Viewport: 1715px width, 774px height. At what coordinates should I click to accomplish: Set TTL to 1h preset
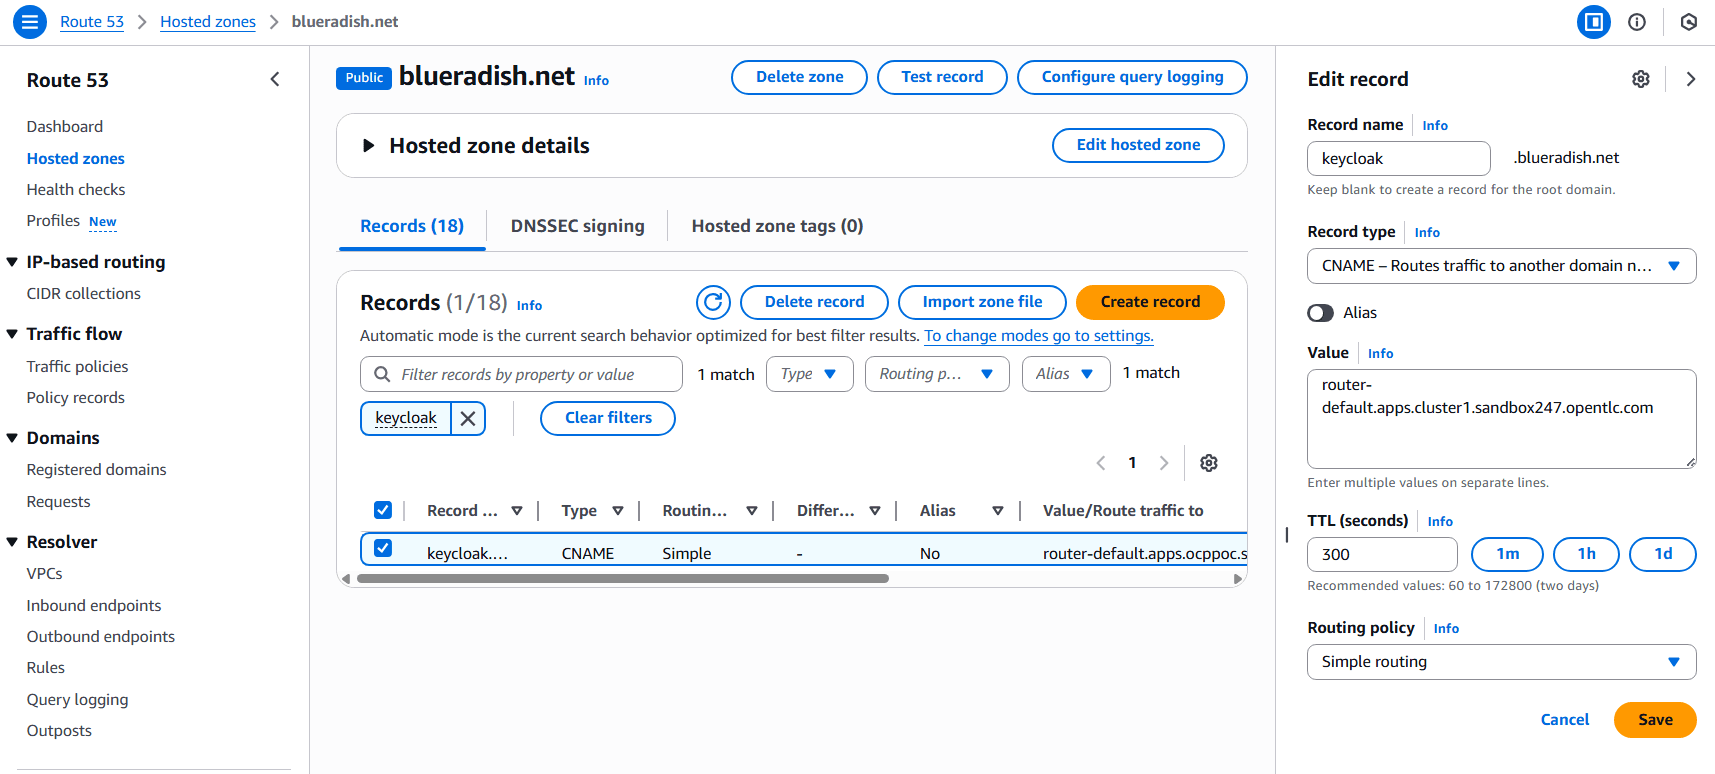pos(1586,554)
